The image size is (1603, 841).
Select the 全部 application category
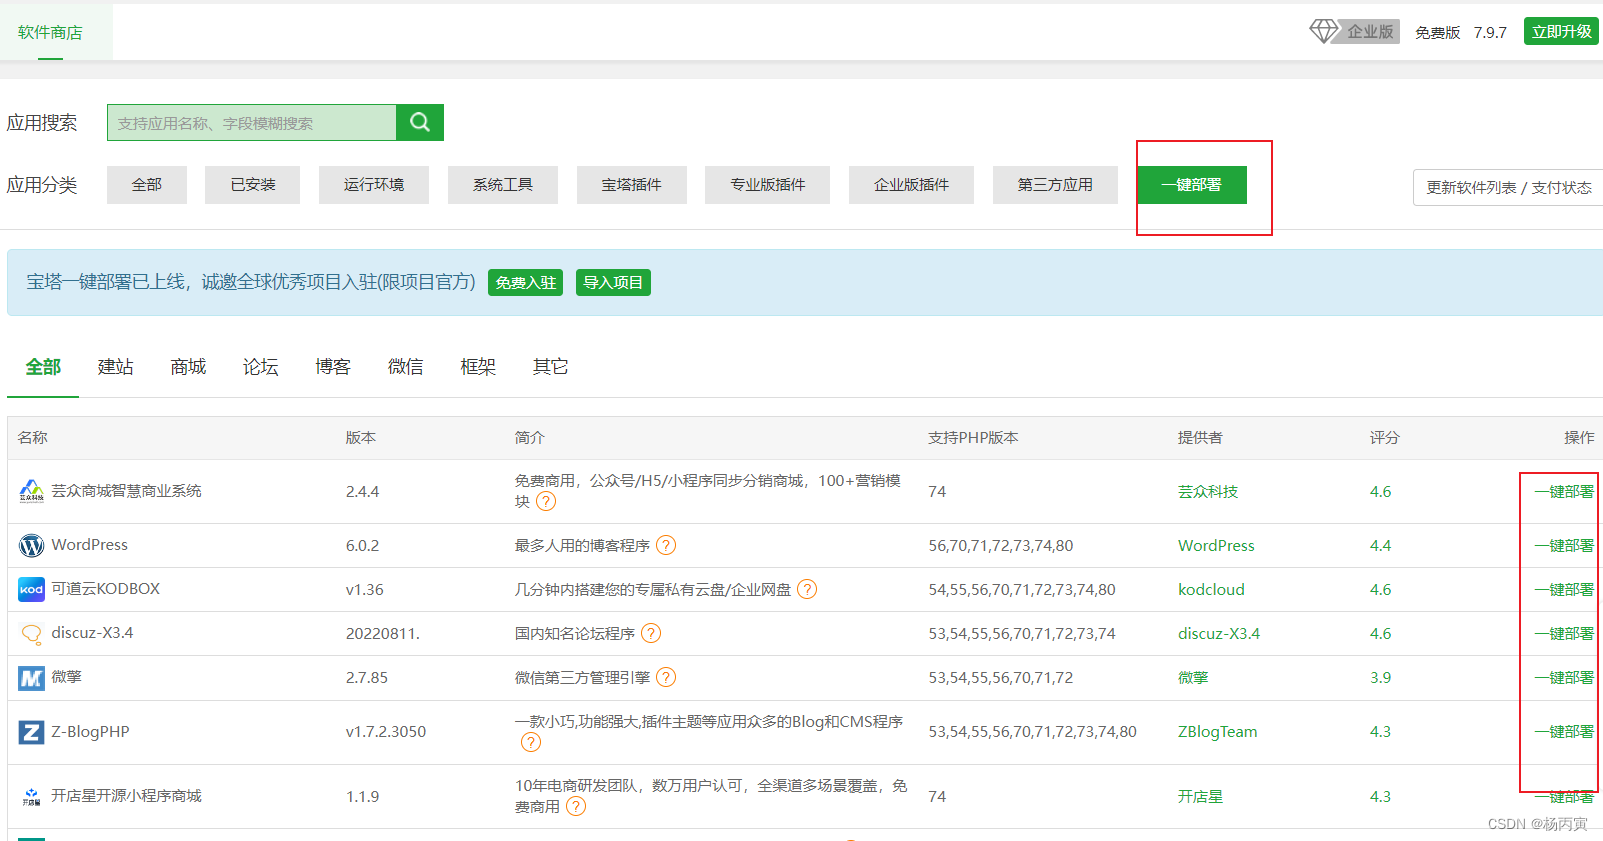tap(147, 185)
